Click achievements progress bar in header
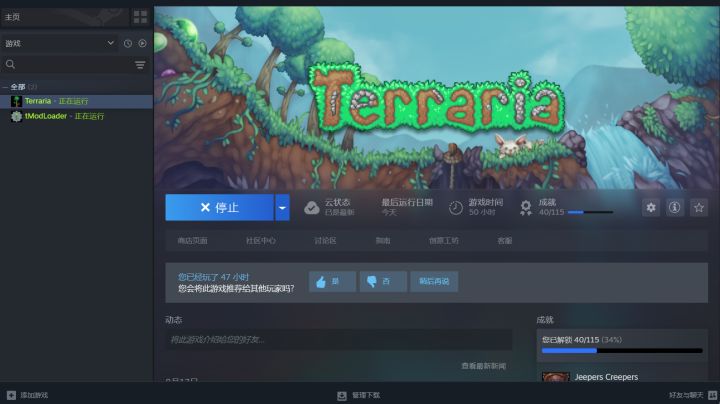Screen dimensions: 720x404 pyautogui.click(x=590, y=212)
